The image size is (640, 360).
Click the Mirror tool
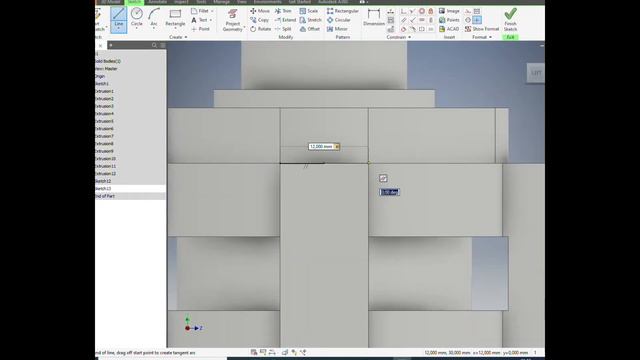(x=337, y=29)
